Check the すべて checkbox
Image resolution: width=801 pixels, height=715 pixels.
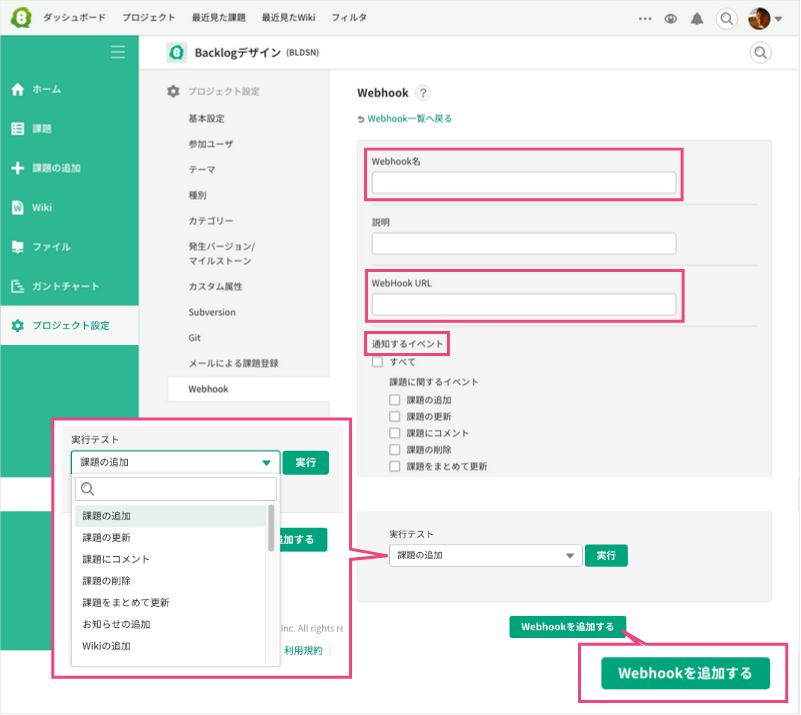377,363
